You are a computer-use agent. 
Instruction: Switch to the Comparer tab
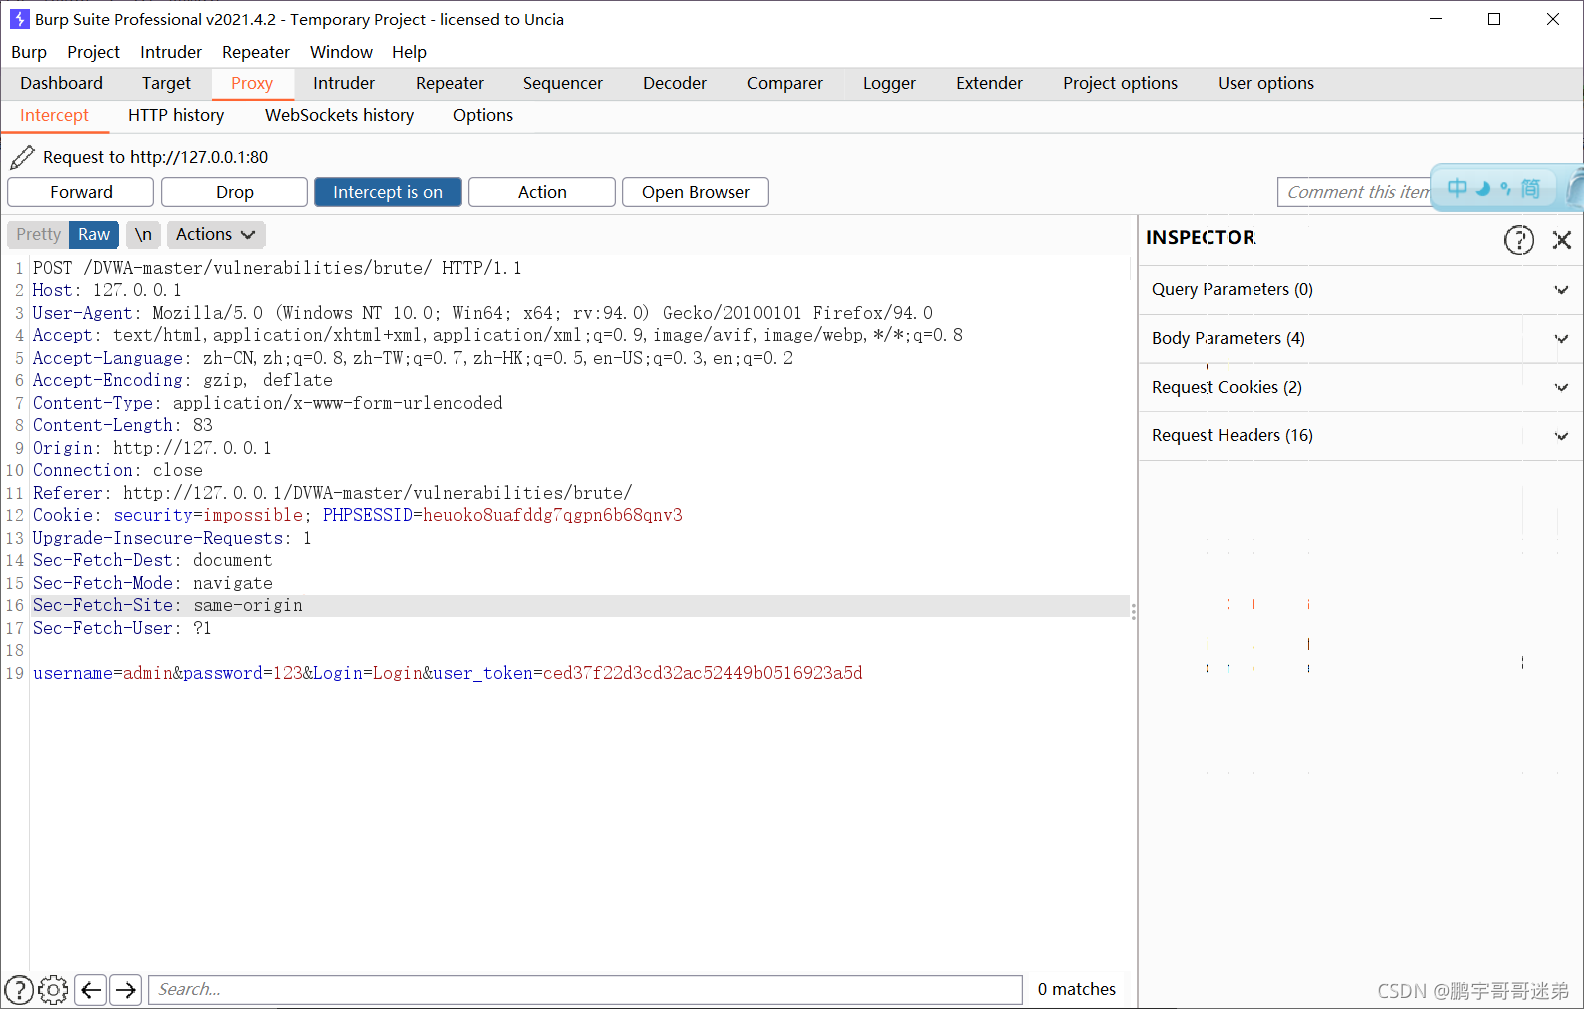785,83
